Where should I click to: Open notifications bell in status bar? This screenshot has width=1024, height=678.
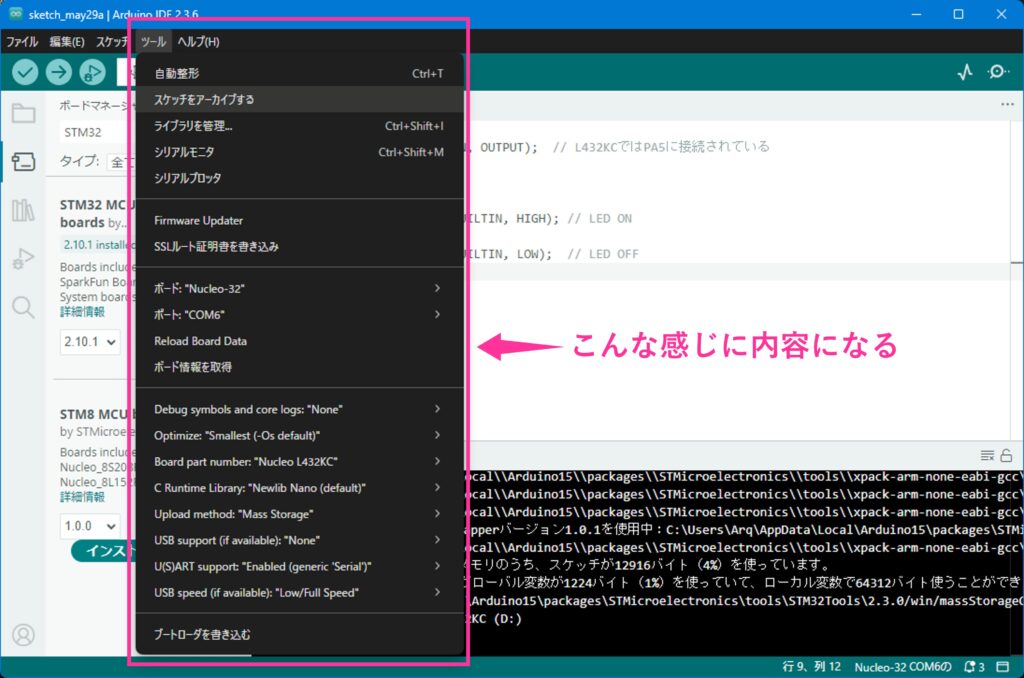974,667
